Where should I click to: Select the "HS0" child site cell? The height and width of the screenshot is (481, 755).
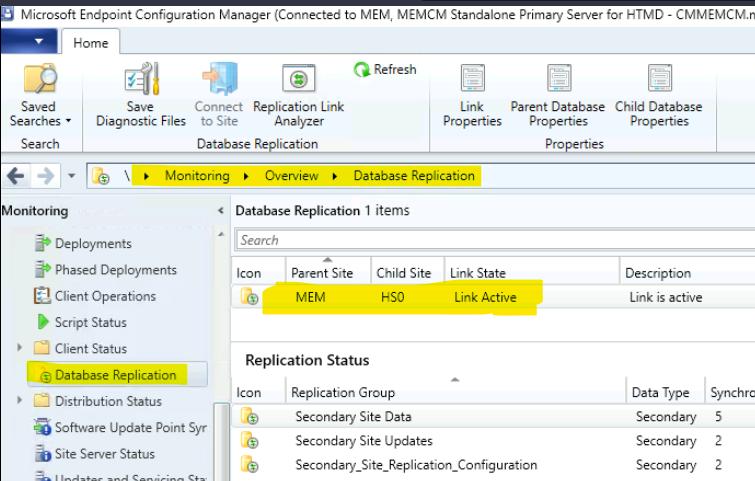tap(392, 297)
